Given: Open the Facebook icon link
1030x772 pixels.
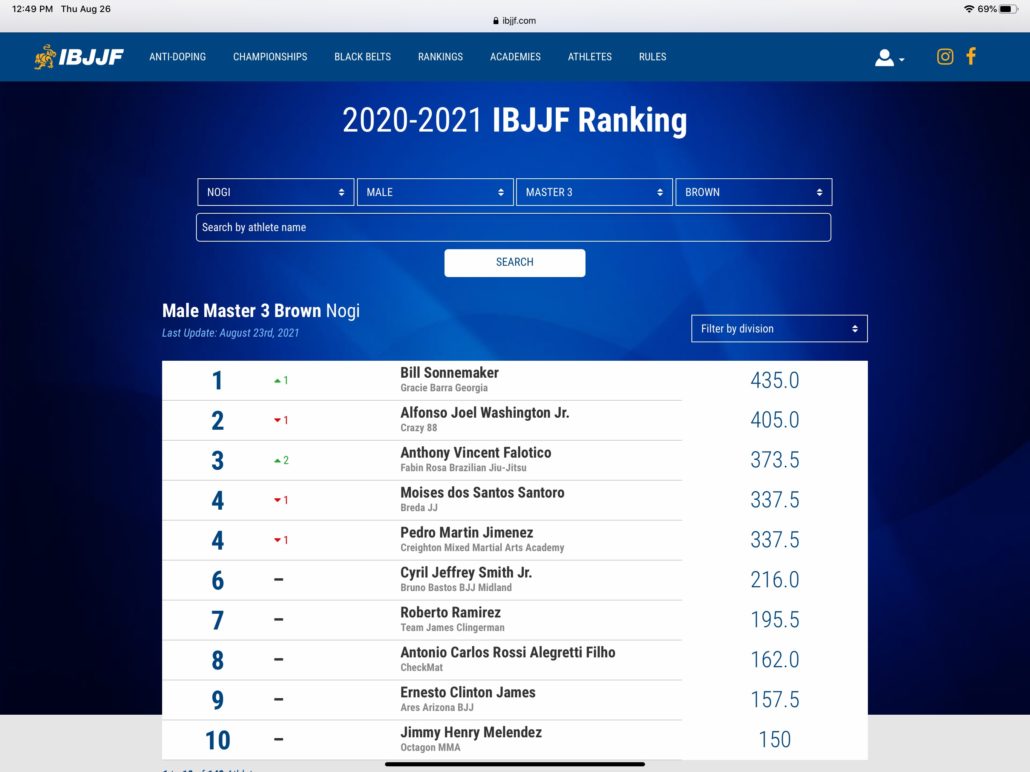Looking at the screenshot, I should [x=971, y=57].
